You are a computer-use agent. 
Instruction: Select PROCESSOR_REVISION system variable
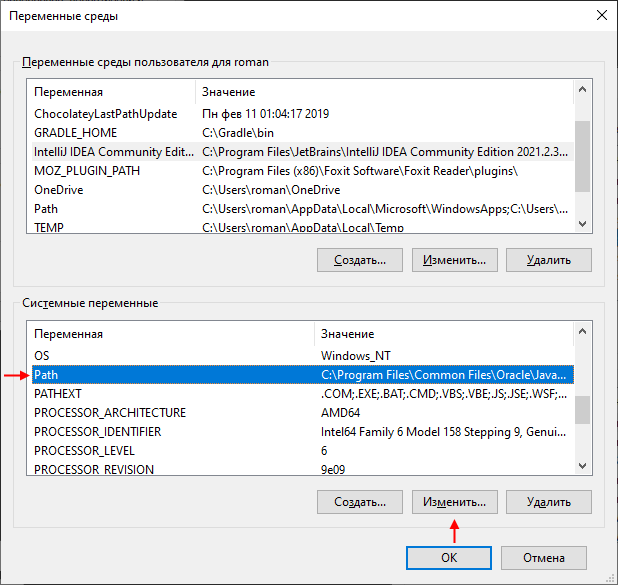click(x=303, y=469)
